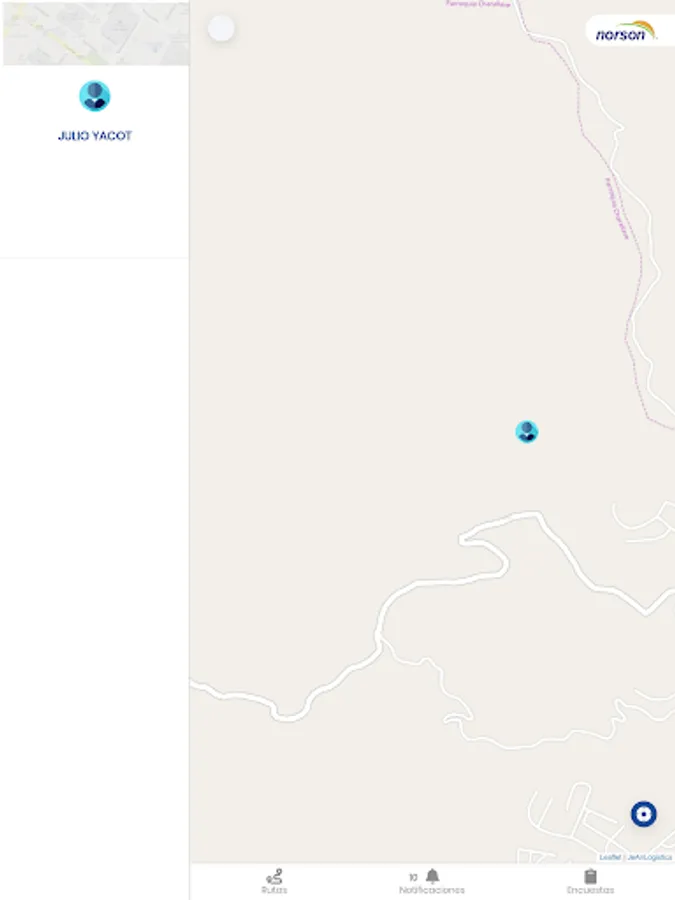Viewport: 675px width, 900px height.
Task: Tap the round white menu button
Action: pos(221,28)
